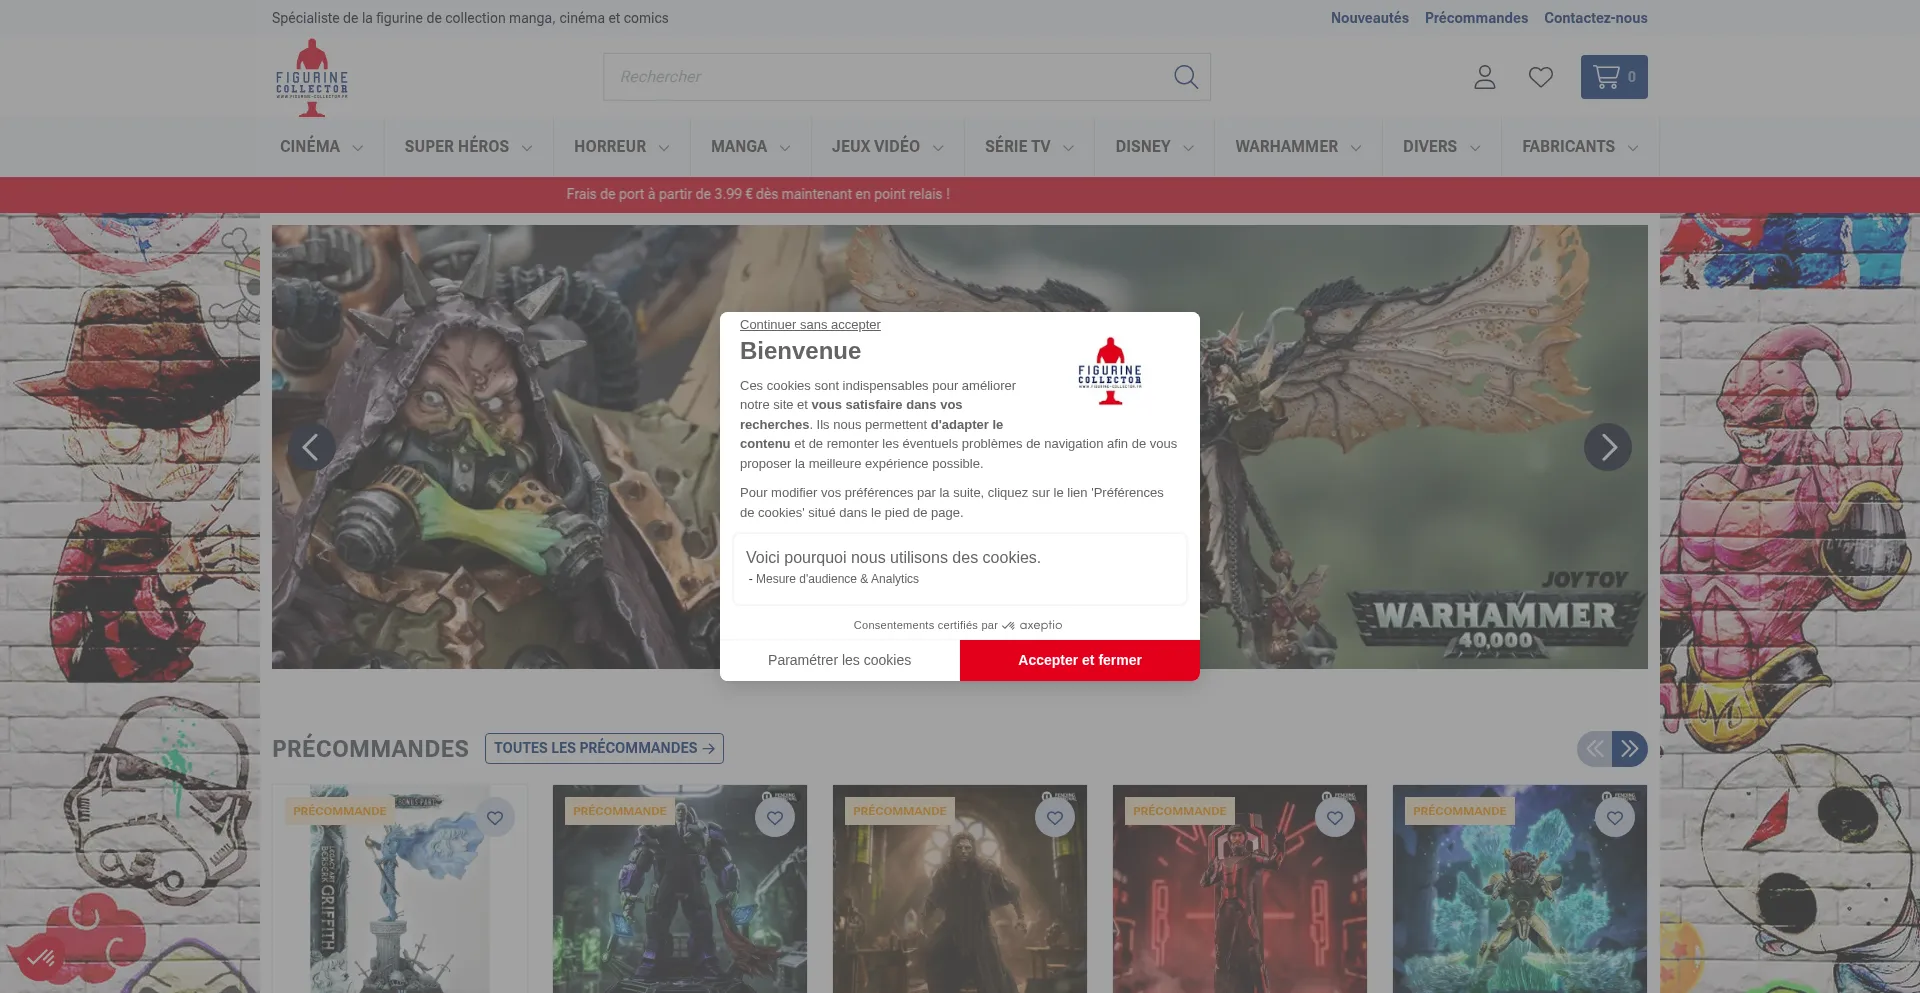Open the wishlist heart in header
1920x993 pixels.
[x=1540, y=77]
